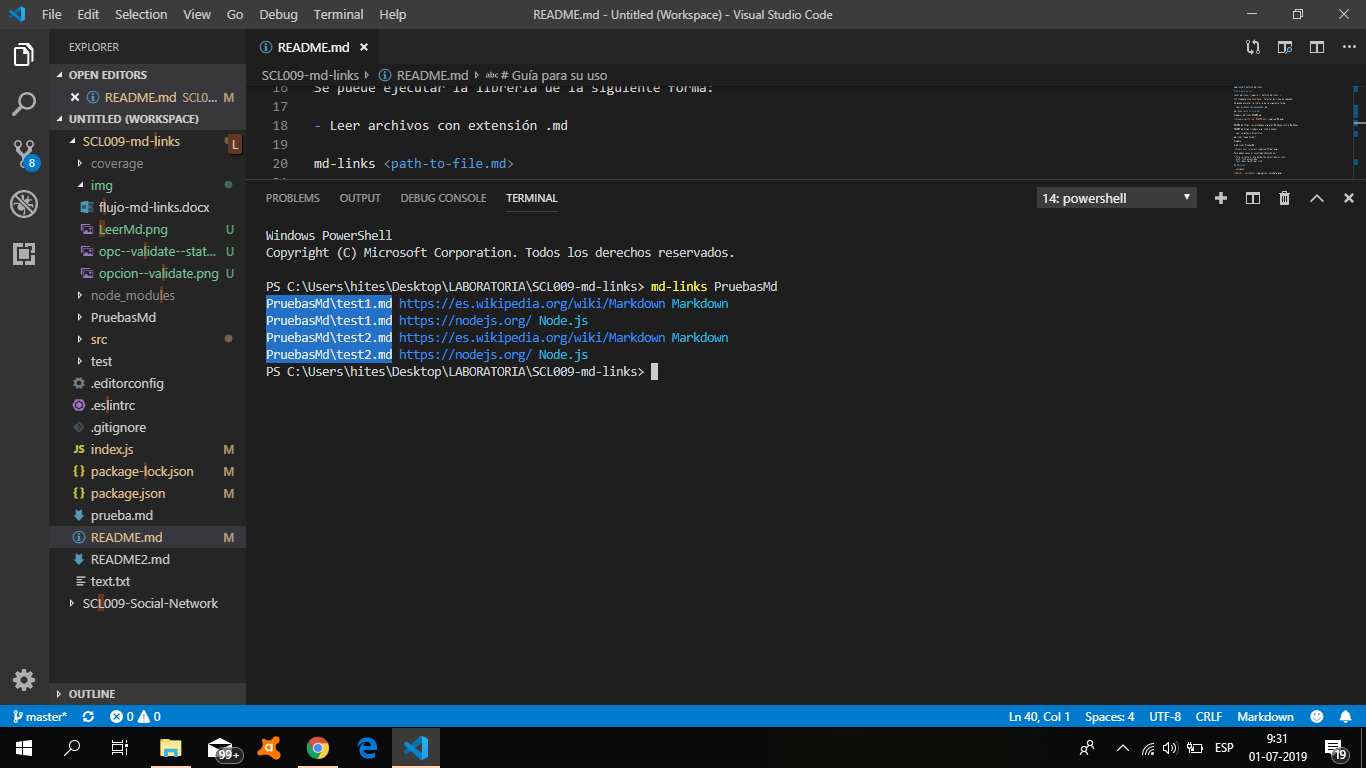Image resolution: width=1366 pixels, height=768 pixels.
Task: Open Markdown preview to the side
Action: 1285,47
